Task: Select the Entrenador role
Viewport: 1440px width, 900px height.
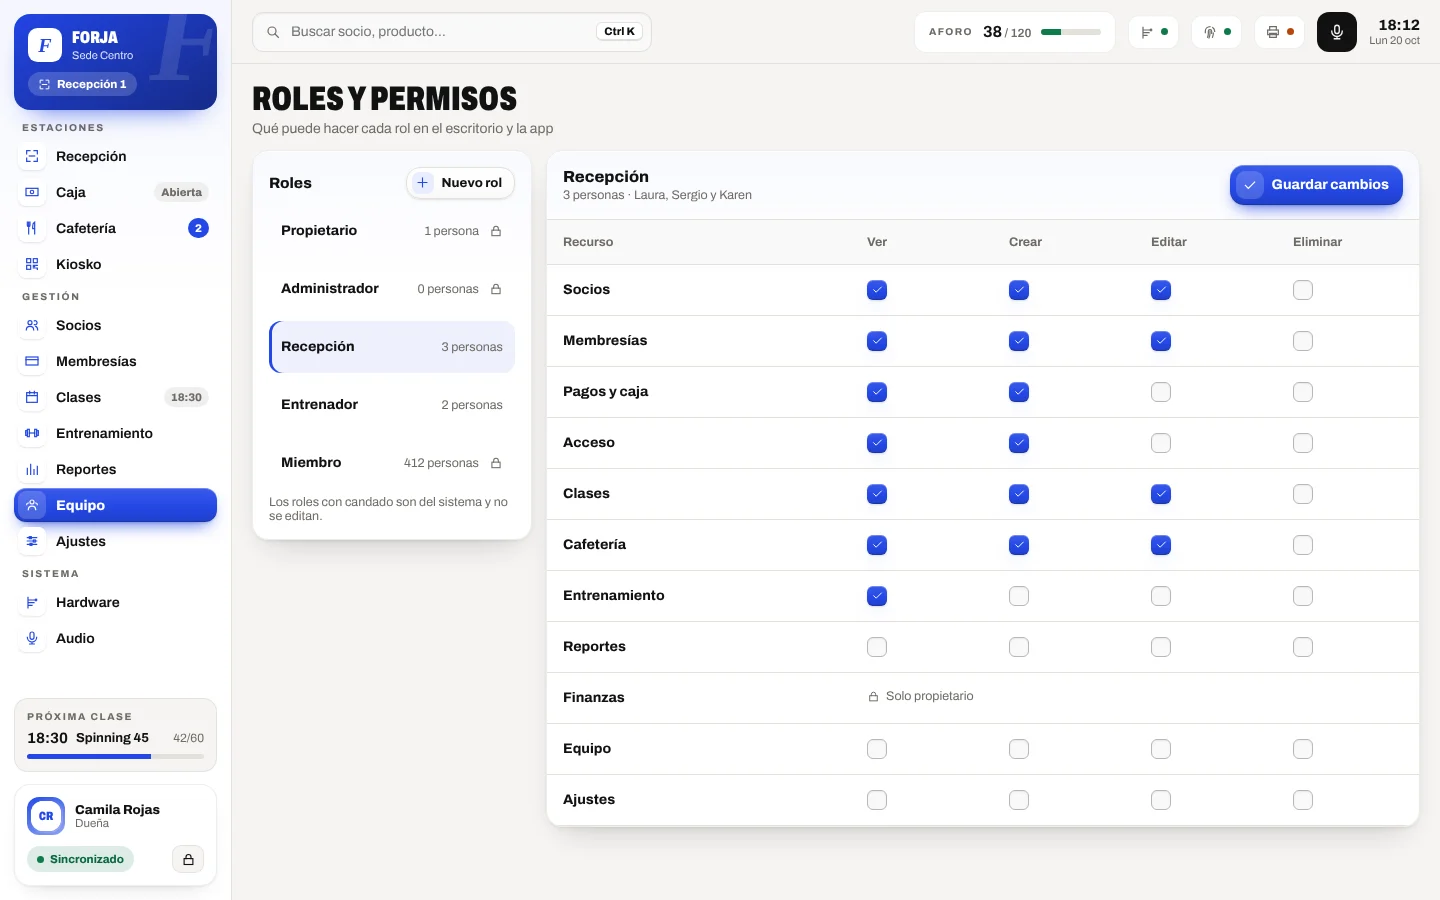Action: pyautogui.click(x=392, y=405)
